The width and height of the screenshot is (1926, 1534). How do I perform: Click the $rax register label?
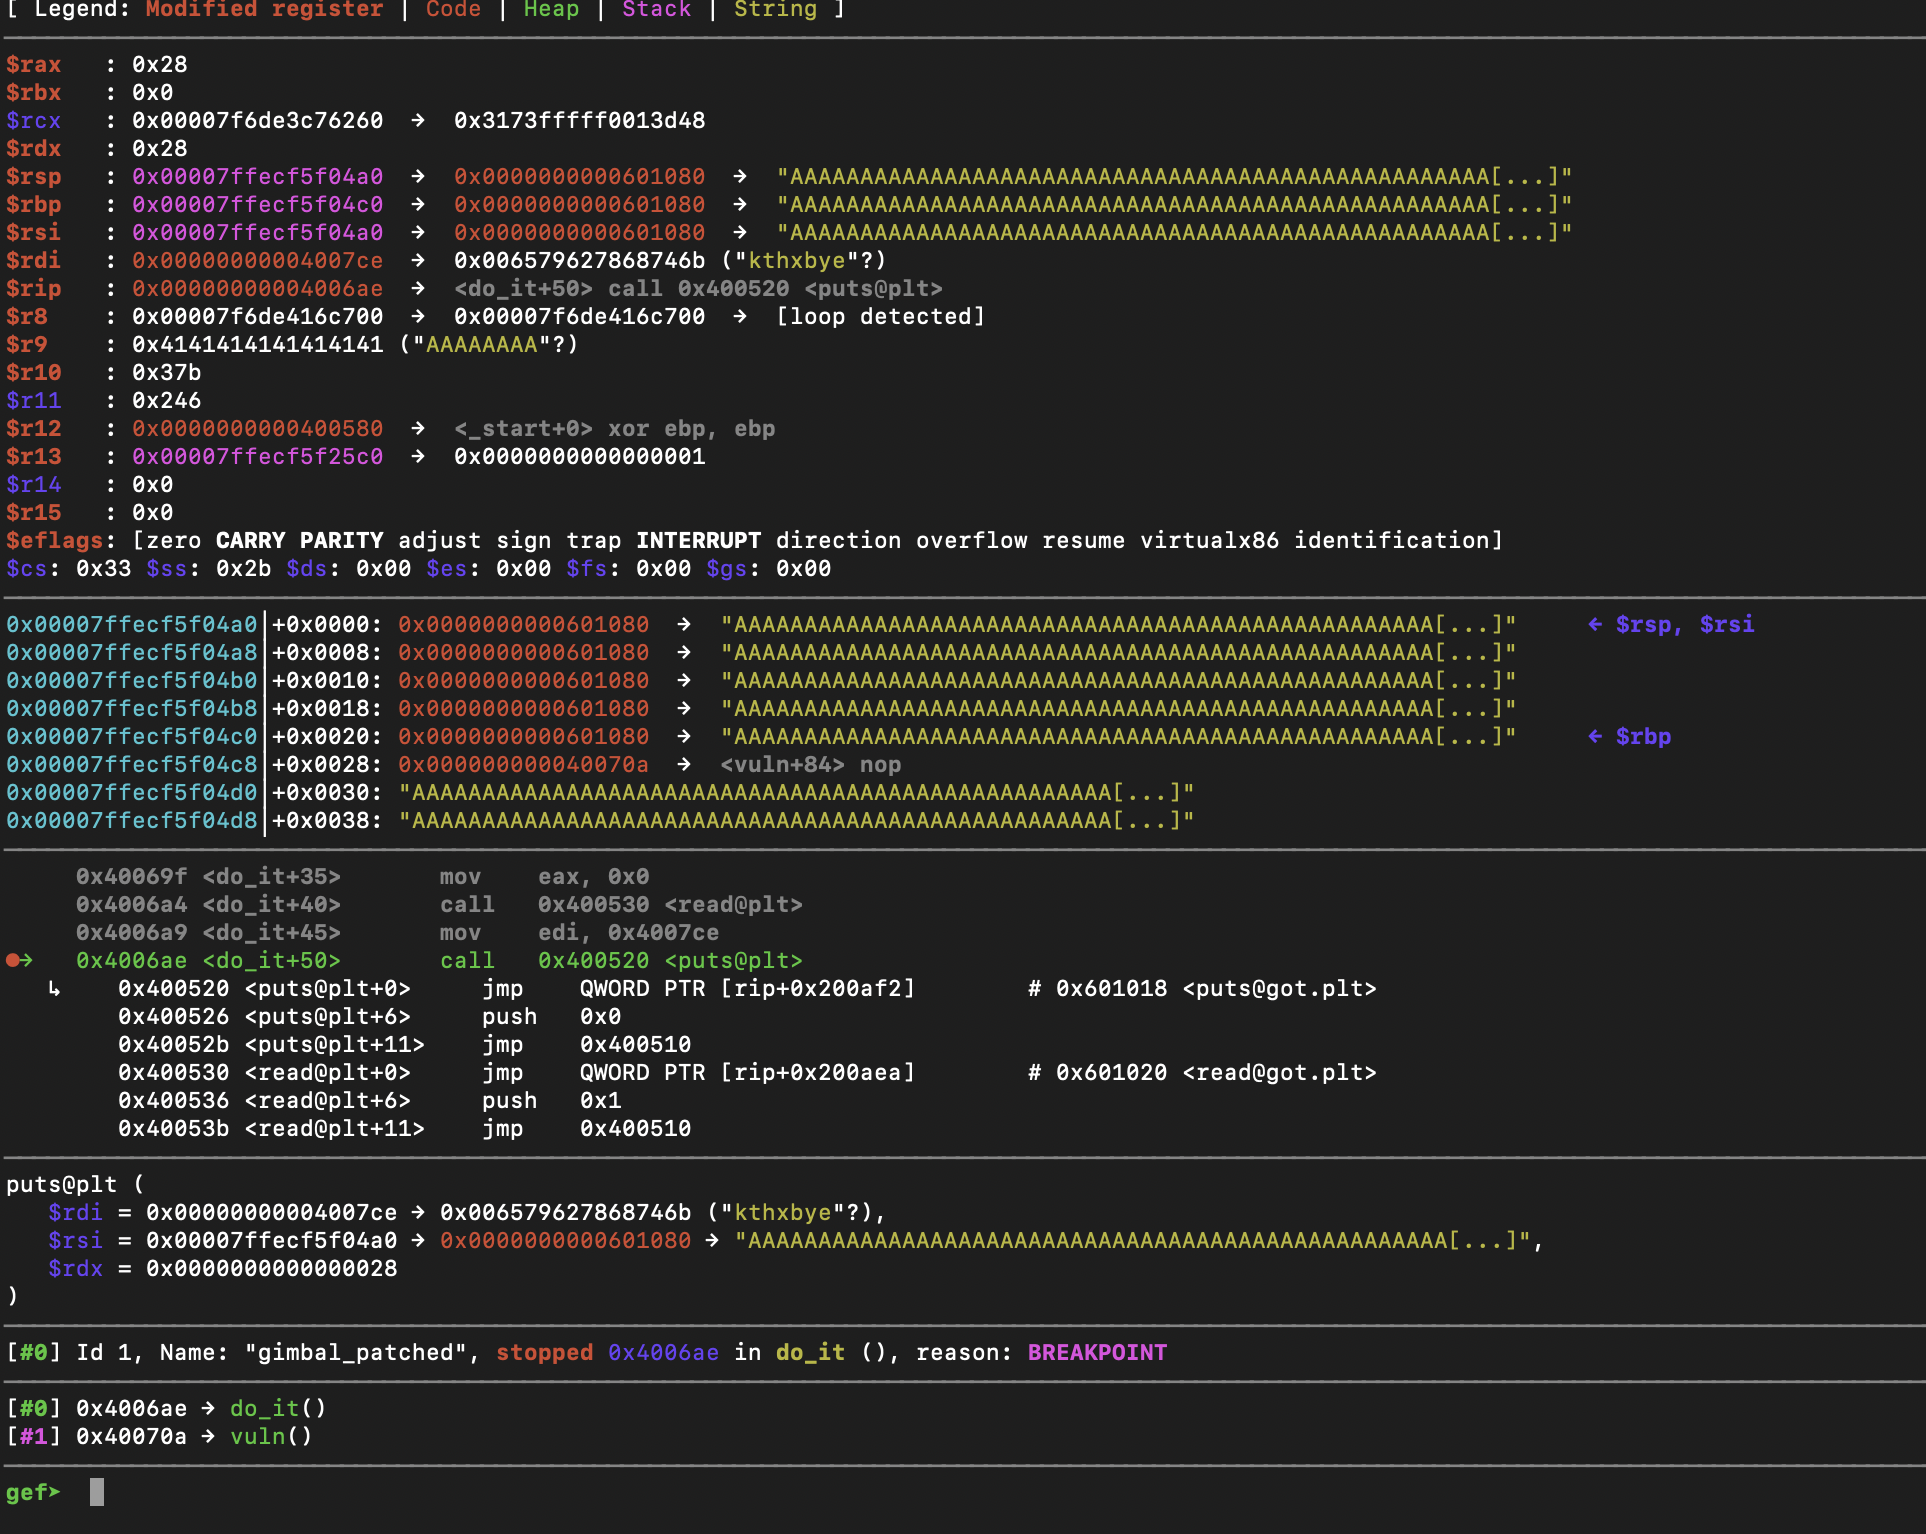coord(33,64)
